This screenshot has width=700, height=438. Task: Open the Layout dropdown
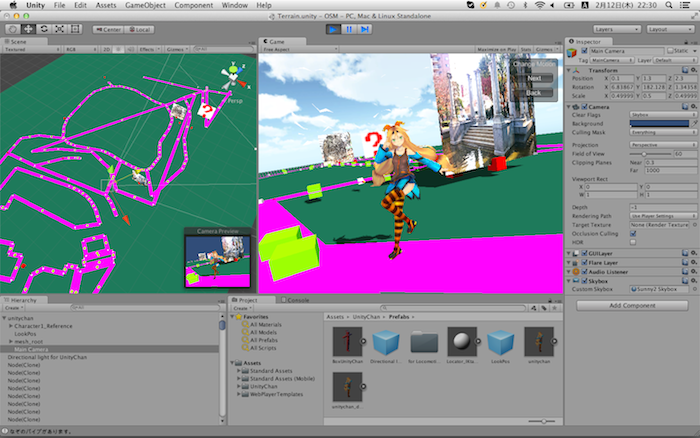tap(670, 29)
